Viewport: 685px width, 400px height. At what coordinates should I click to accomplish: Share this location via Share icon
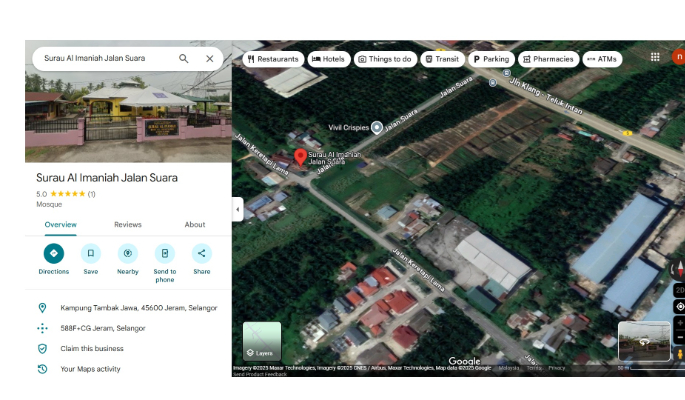click(x=202, y=253)
